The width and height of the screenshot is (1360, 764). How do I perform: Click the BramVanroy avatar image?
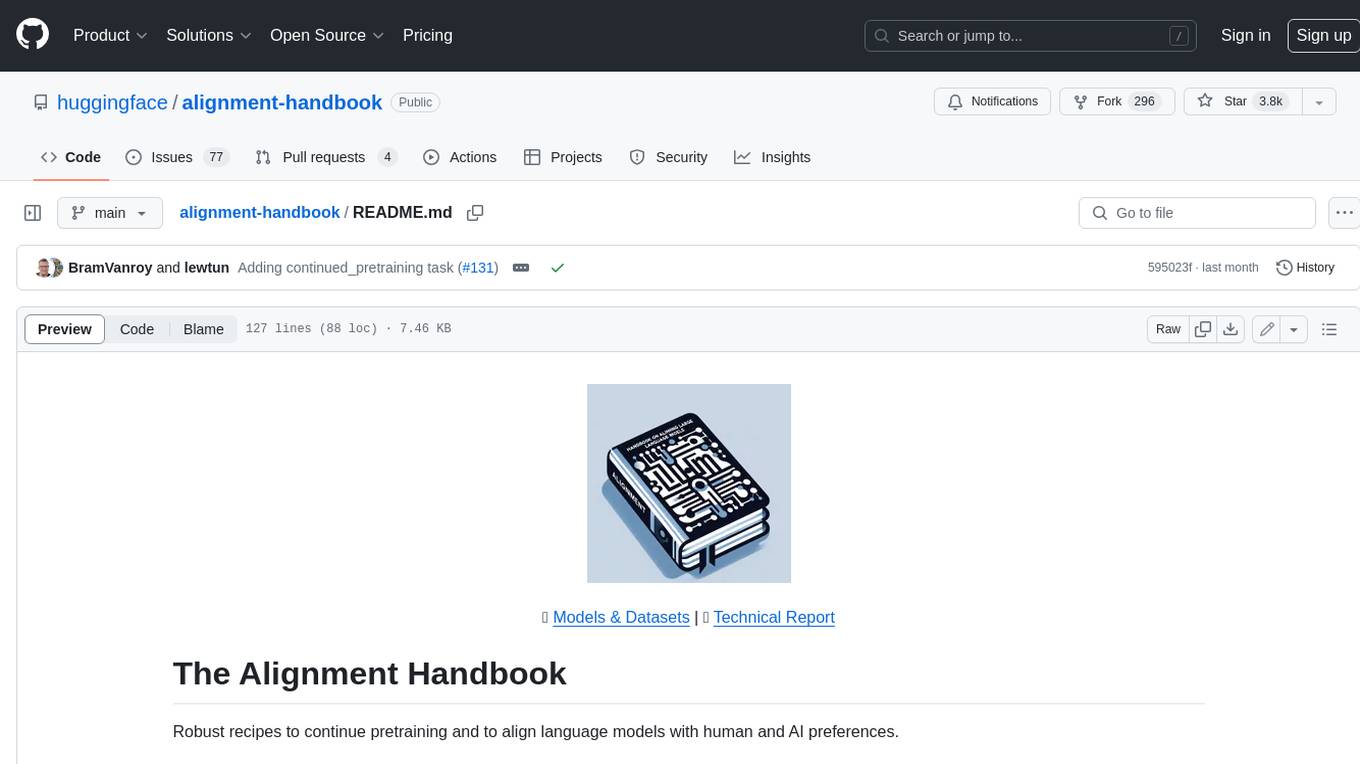pyautogui.click(x=44, y=268)
